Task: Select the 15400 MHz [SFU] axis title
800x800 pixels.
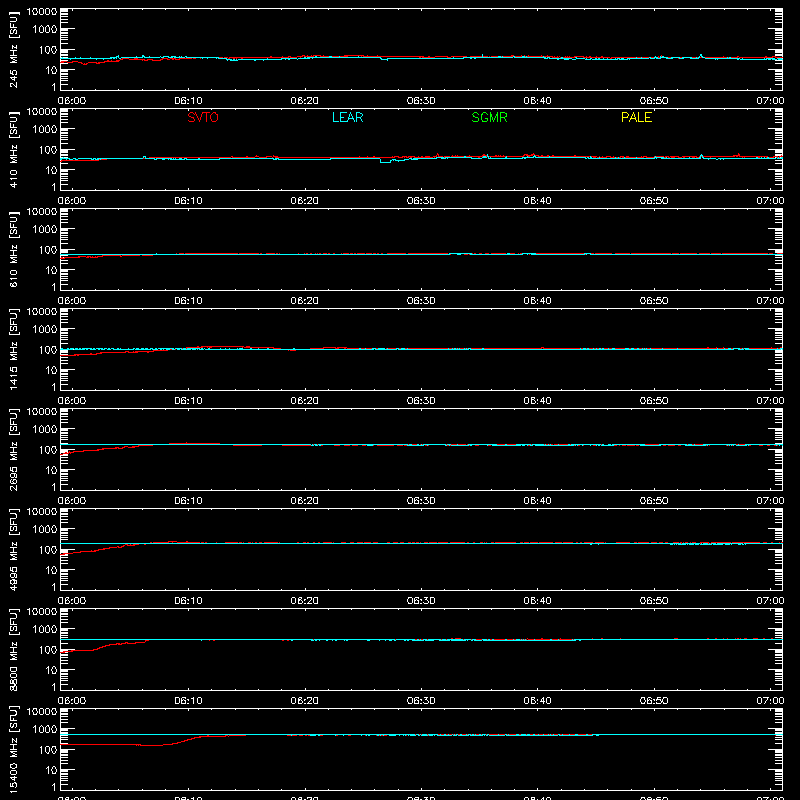Action: click(13, 749)
